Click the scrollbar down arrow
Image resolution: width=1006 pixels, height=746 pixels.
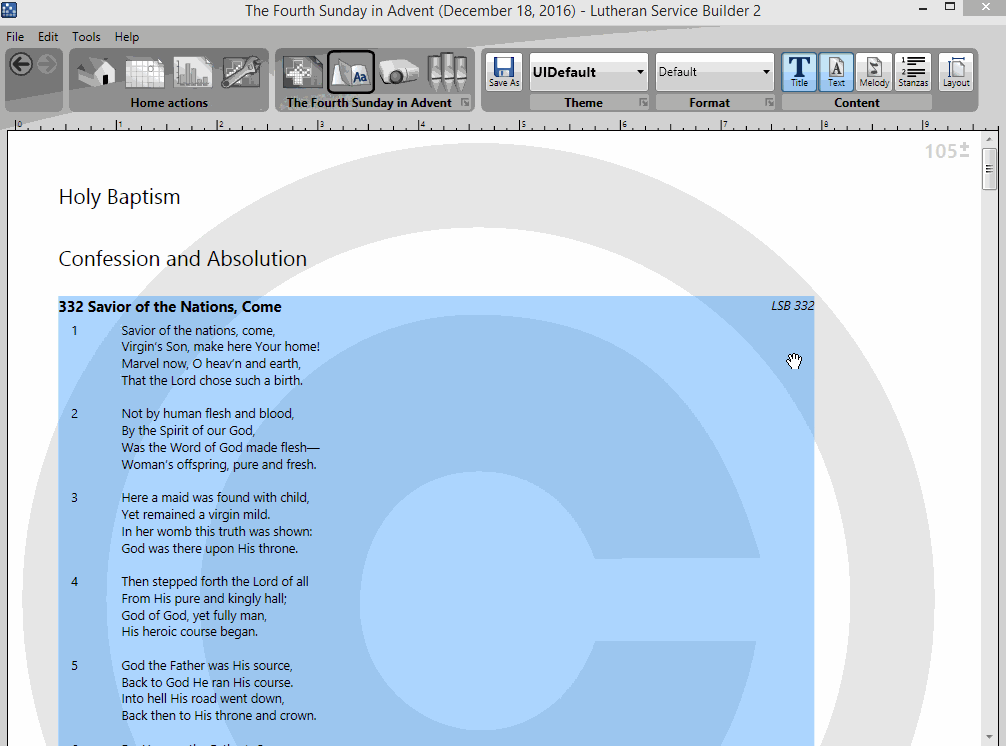click(989, 738)
